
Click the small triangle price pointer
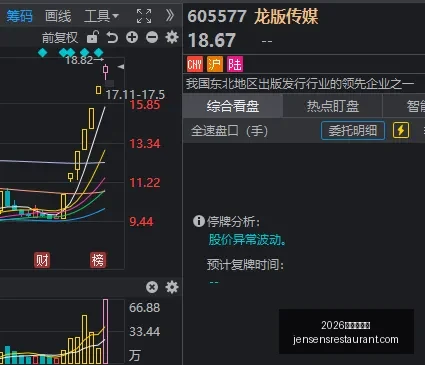(x=121, y=67)
